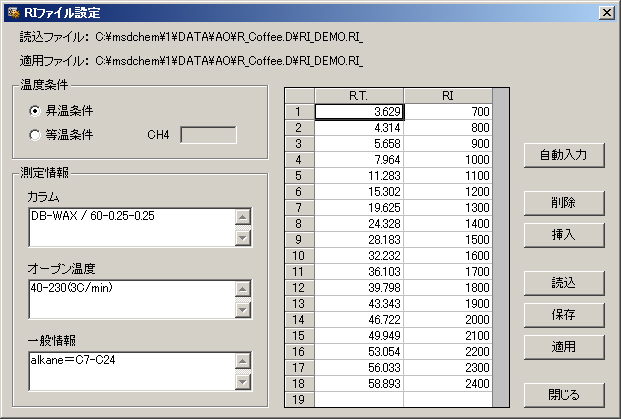The image size is (621, 419).
Task: Select R.T. cell 11.283
Action: [x=359, y=175]
